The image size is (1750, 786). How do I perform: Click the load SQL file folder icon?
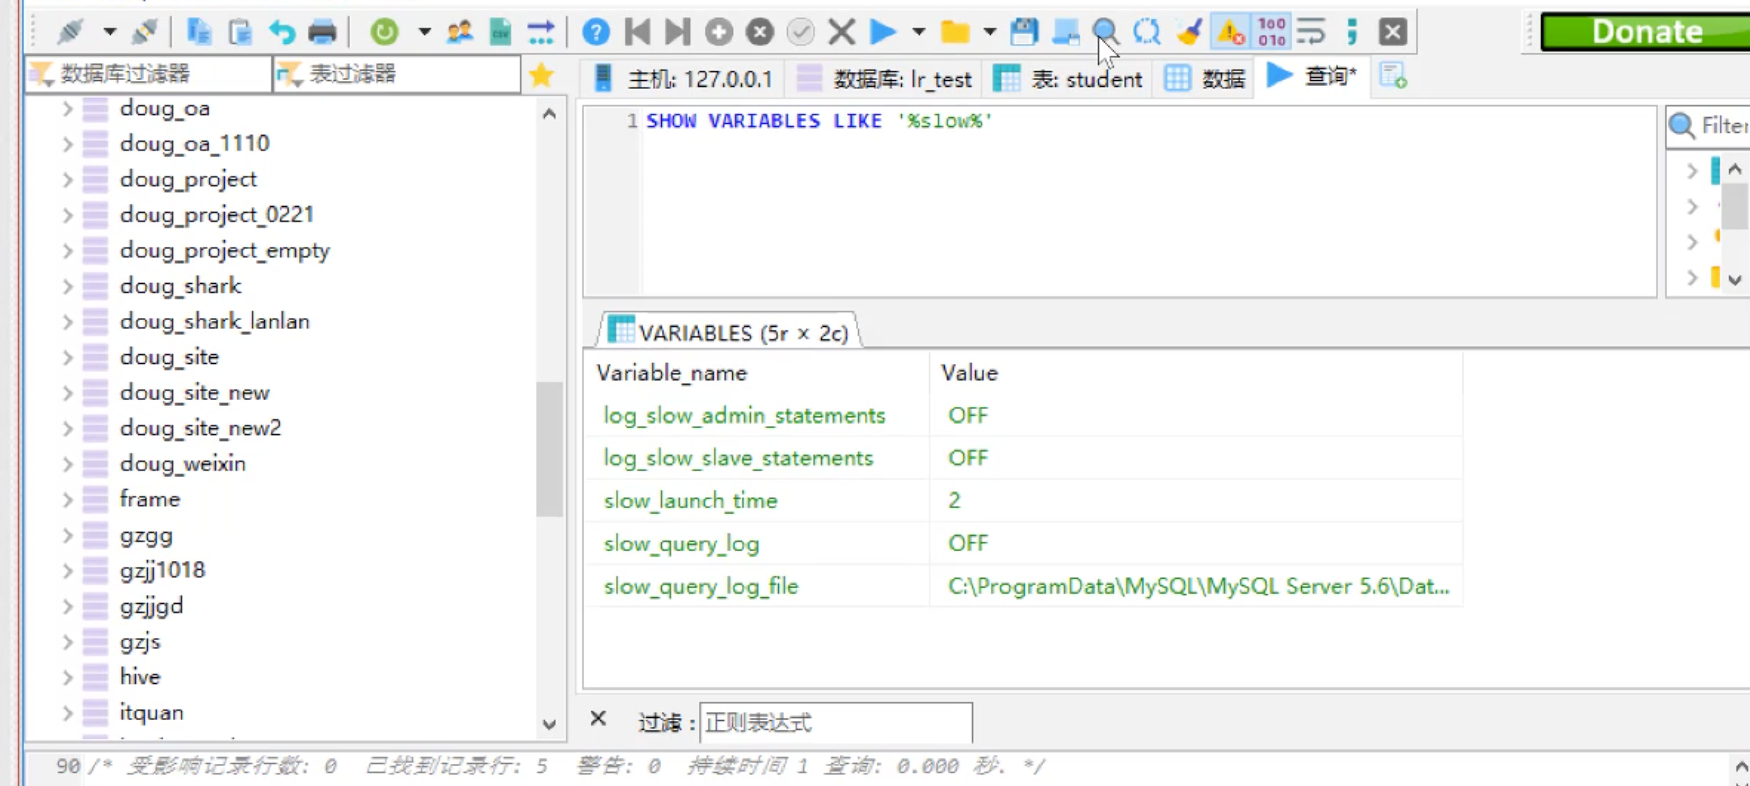[x=955, y=32]
